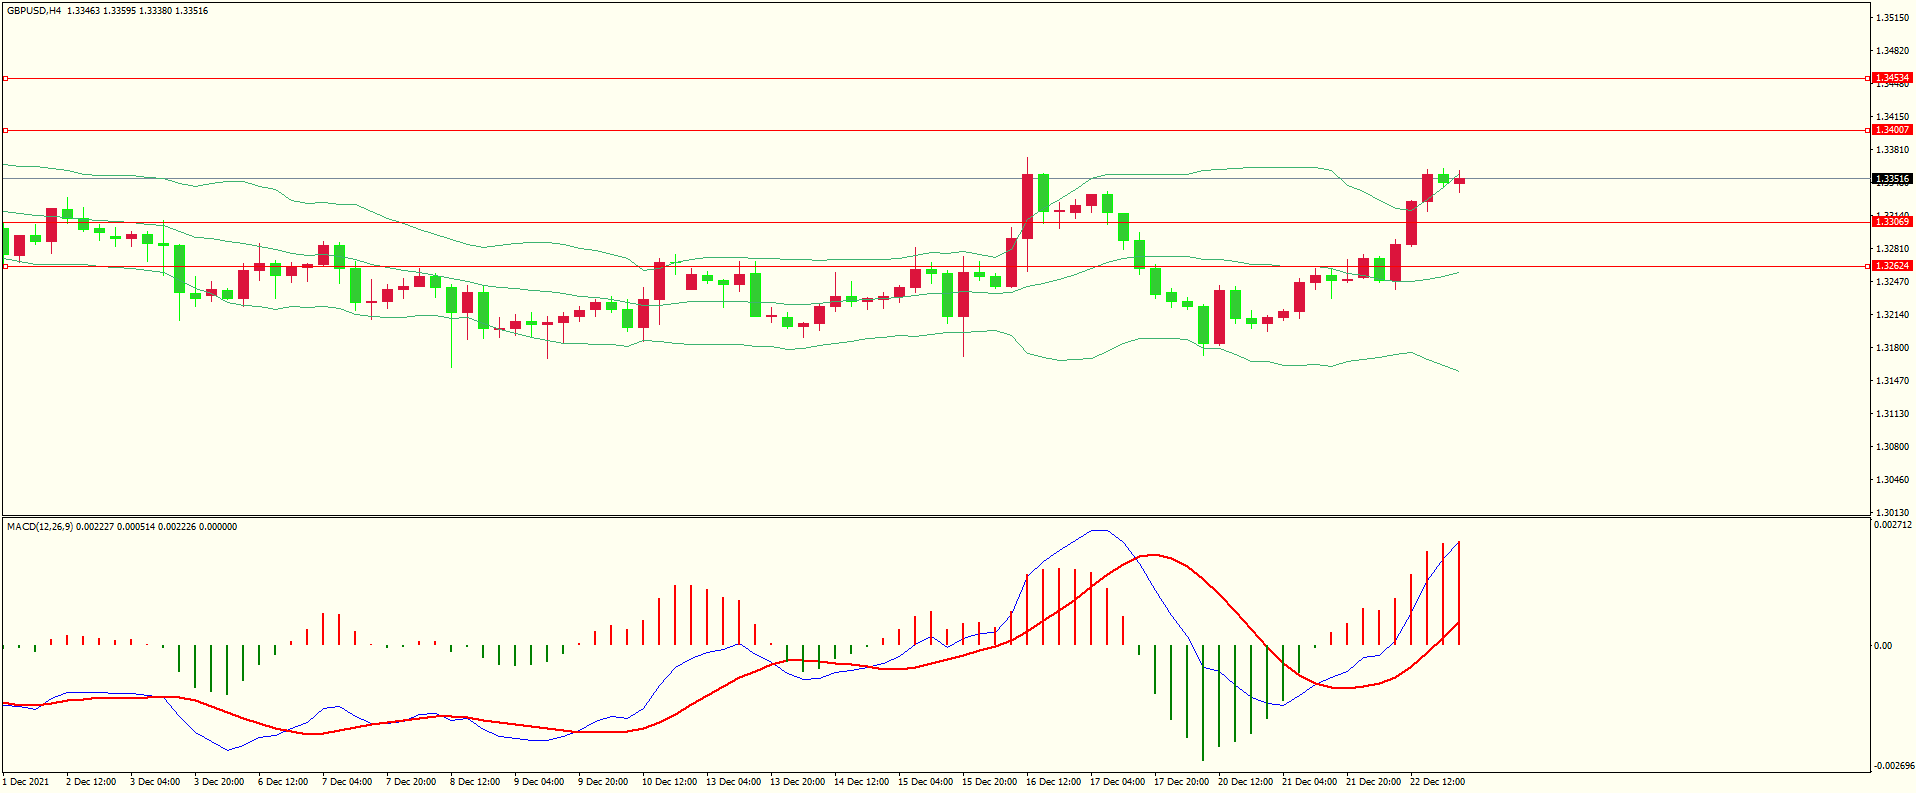The width and height of the screenshot is (1916, 793).
Task: Click the 1.32140 price axis label
Action: [x=1893, y=315]
